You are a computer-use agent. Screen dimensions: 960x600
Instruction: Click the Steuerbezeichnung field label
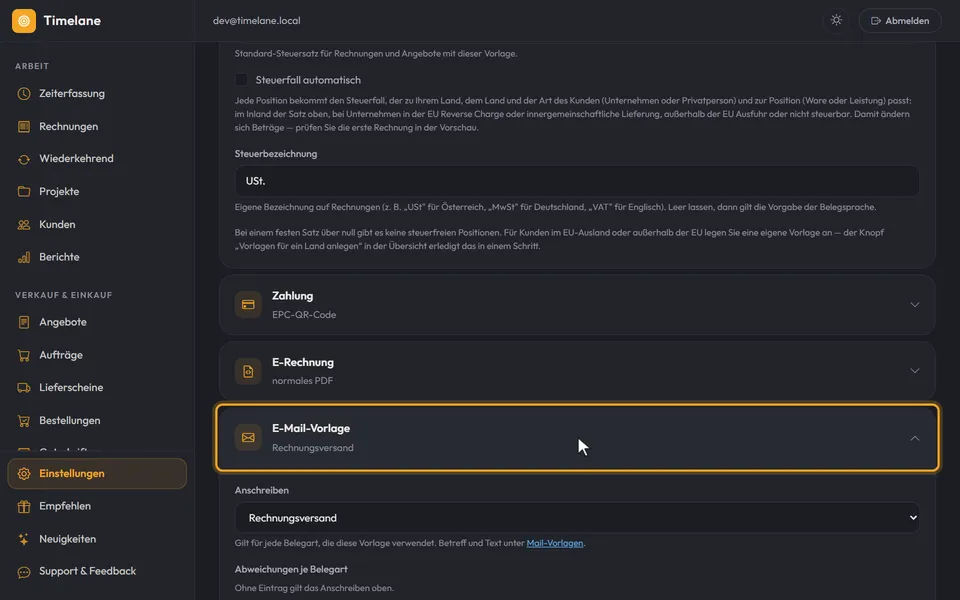point(276,154)
